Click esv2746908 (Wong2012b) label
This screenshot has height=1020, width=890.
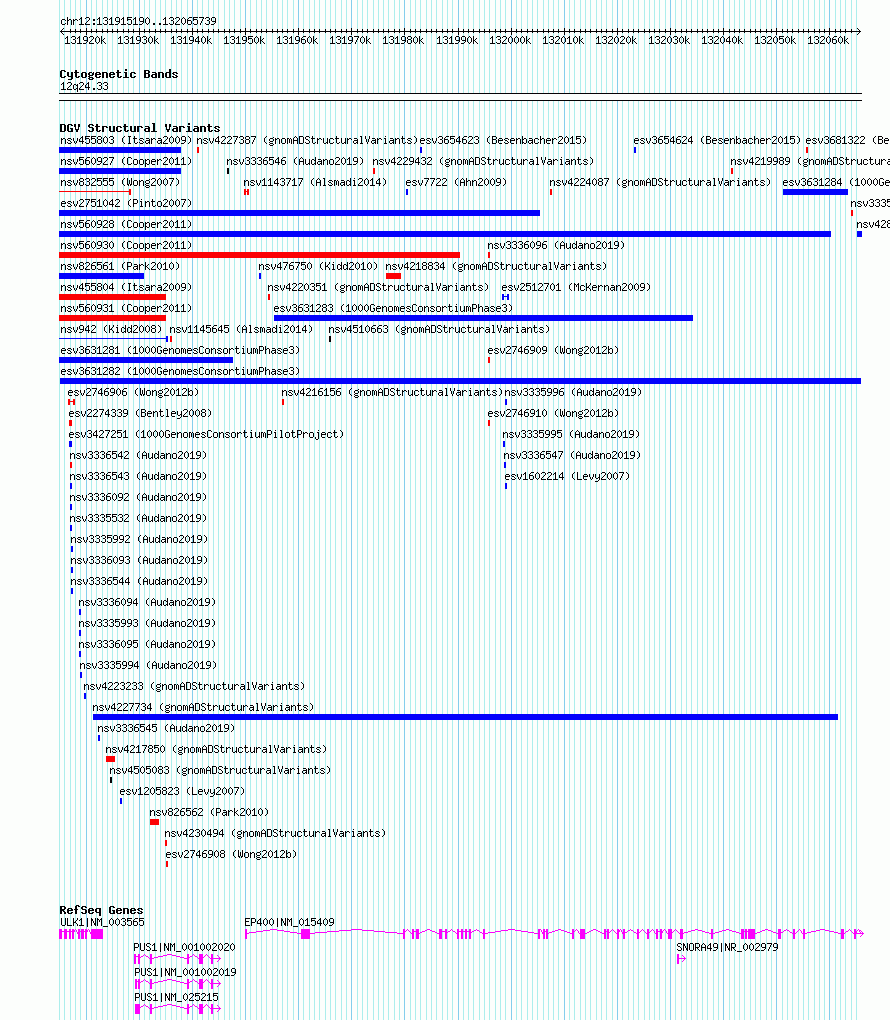232,854
